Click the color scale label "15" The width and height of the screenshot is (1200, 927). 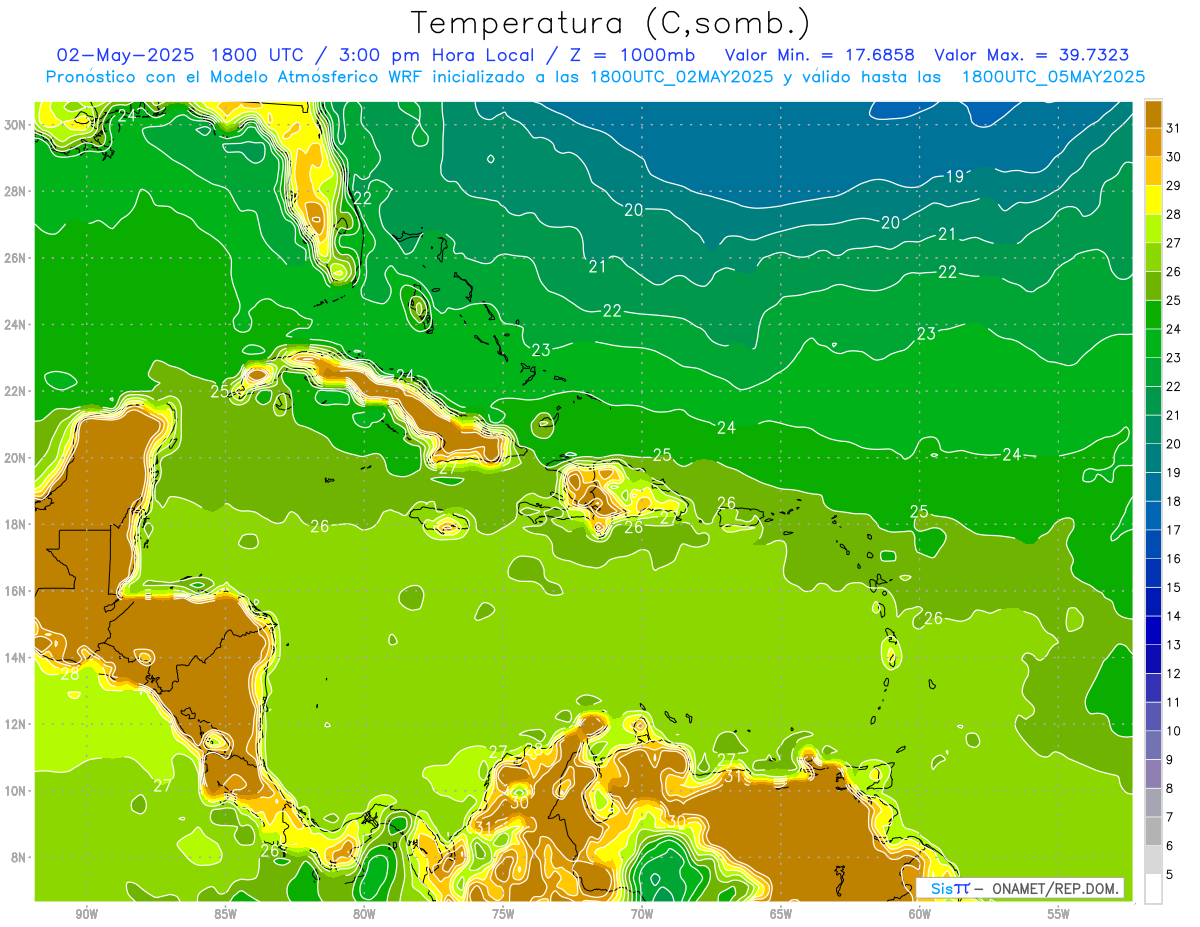(x=1174, y=587)
